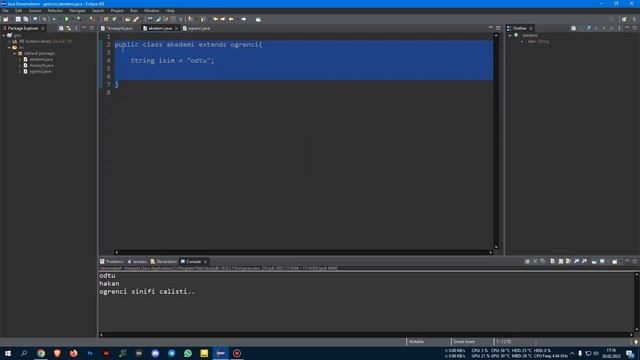Viewport: 640px width, 360px height.
Task: Click the editor horizontal scrollbar
Action: click(303, 252)
